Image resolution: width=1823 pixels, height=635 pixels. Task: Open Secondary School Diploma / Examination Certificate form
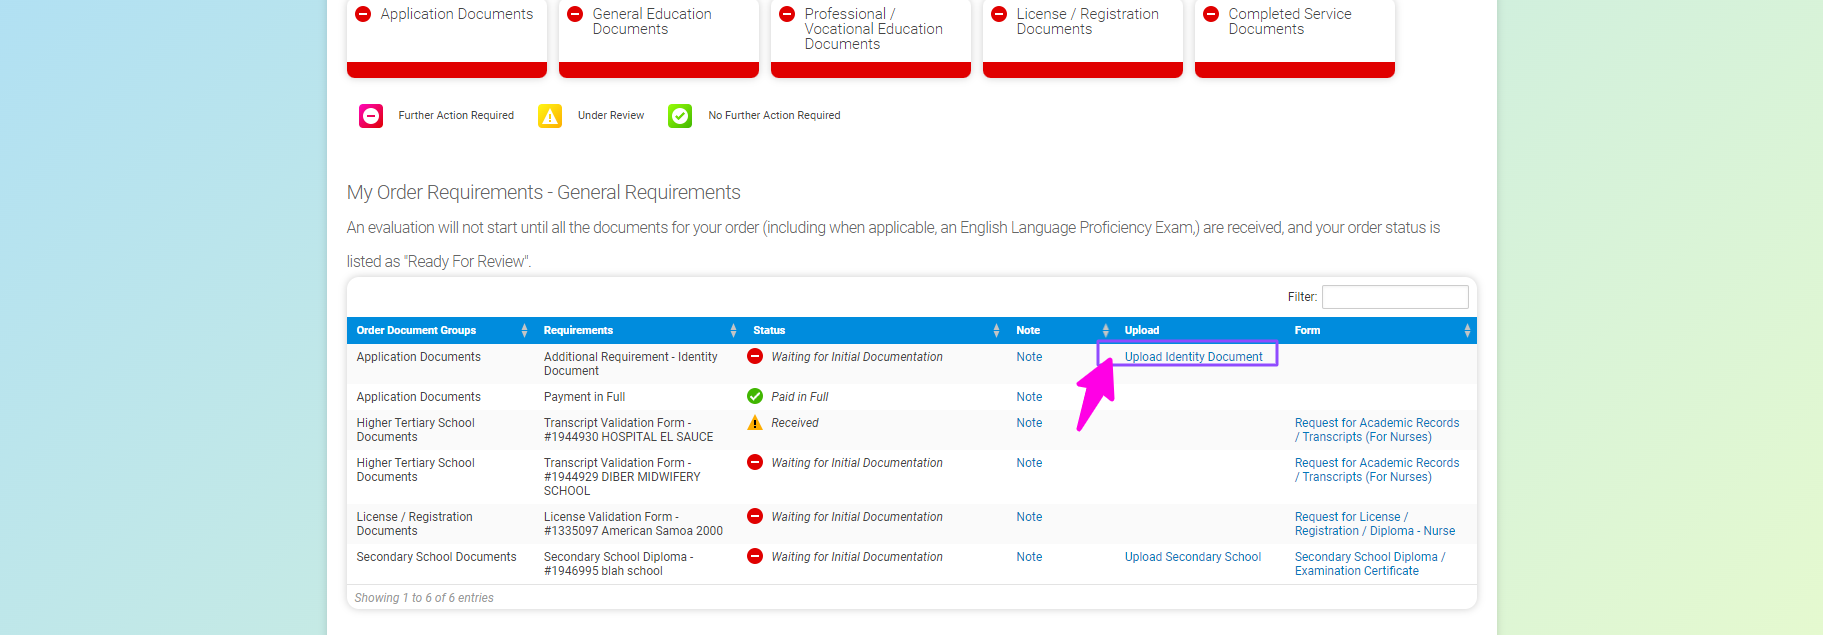pos(1369,564)
